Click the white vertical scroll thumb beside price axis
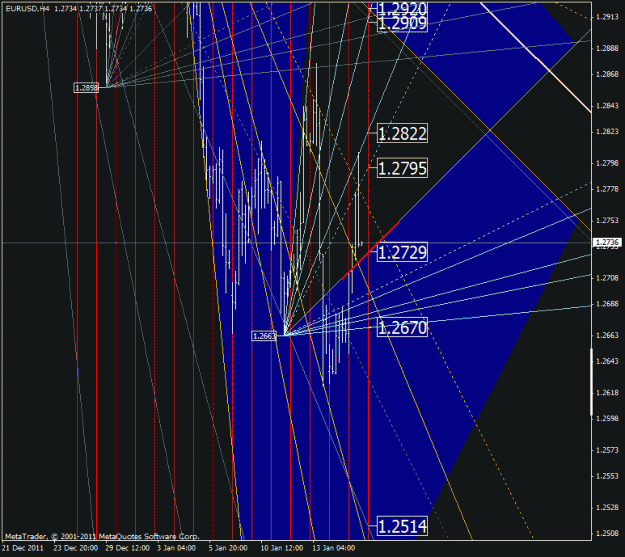 point(592,382)
